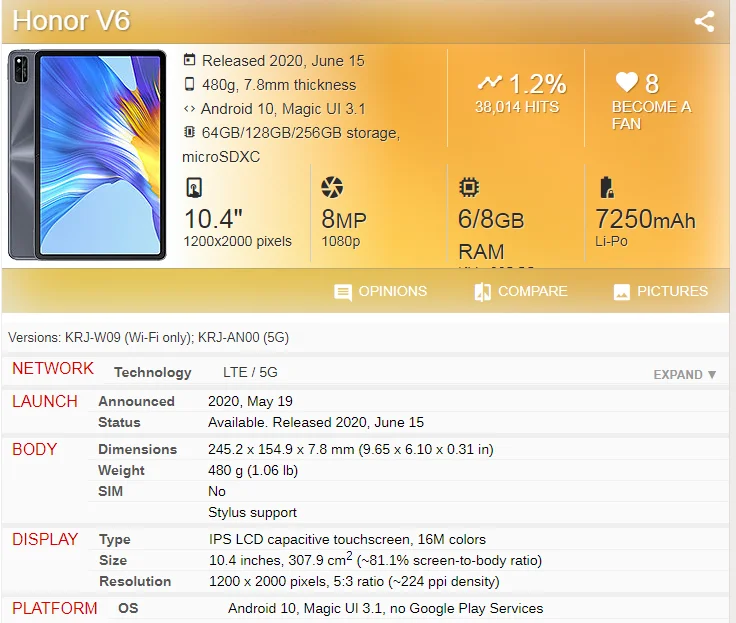Image resolution: width=736 pixels, height=623 pixels.
Task: Click the IPS LCD capacitive touchscreen value
Action: [347, 539]
